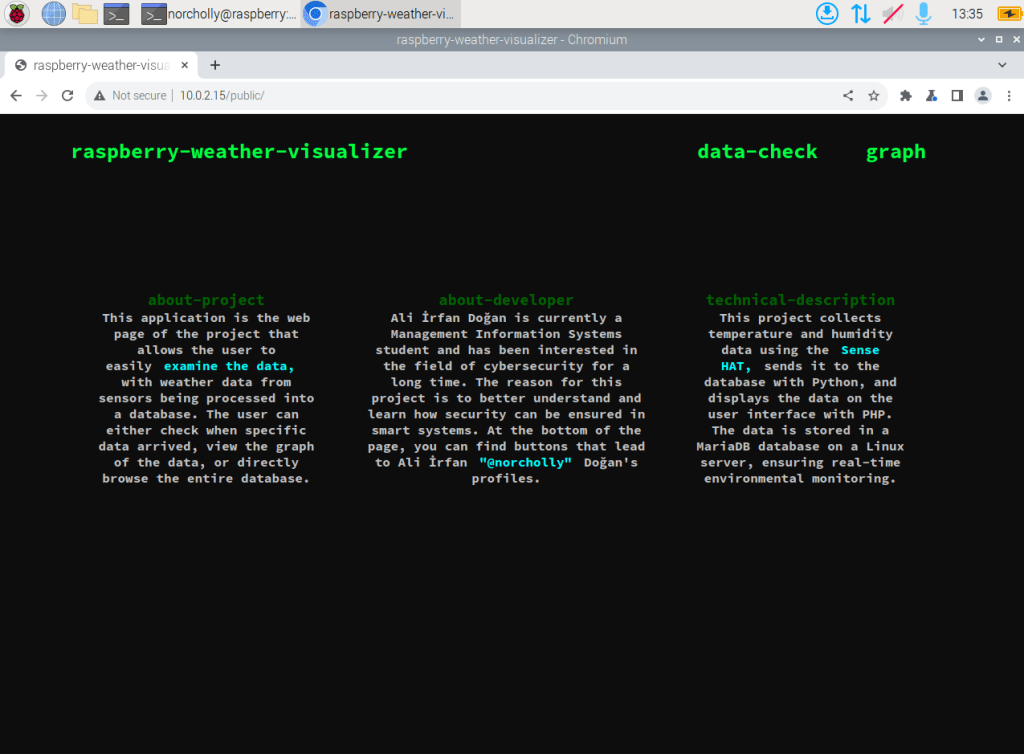Open the Chromium extensions puzzle icon
This screenshot has width=1024, height=754.
(x=906, y=96)
